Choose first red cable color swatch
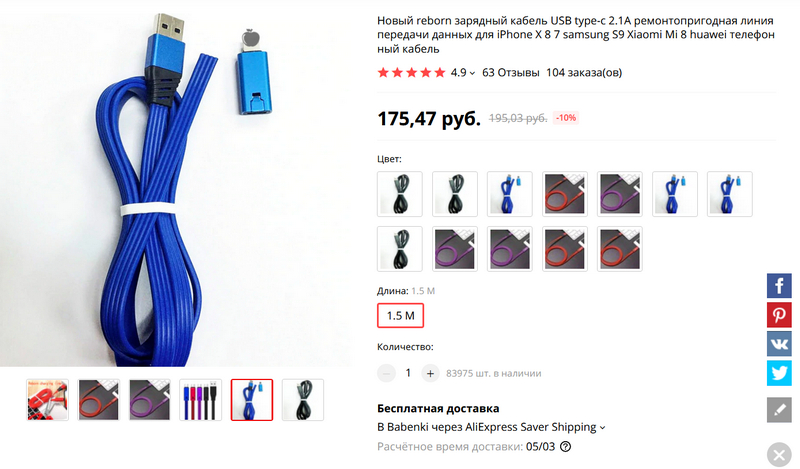 [x=565, y=194]
